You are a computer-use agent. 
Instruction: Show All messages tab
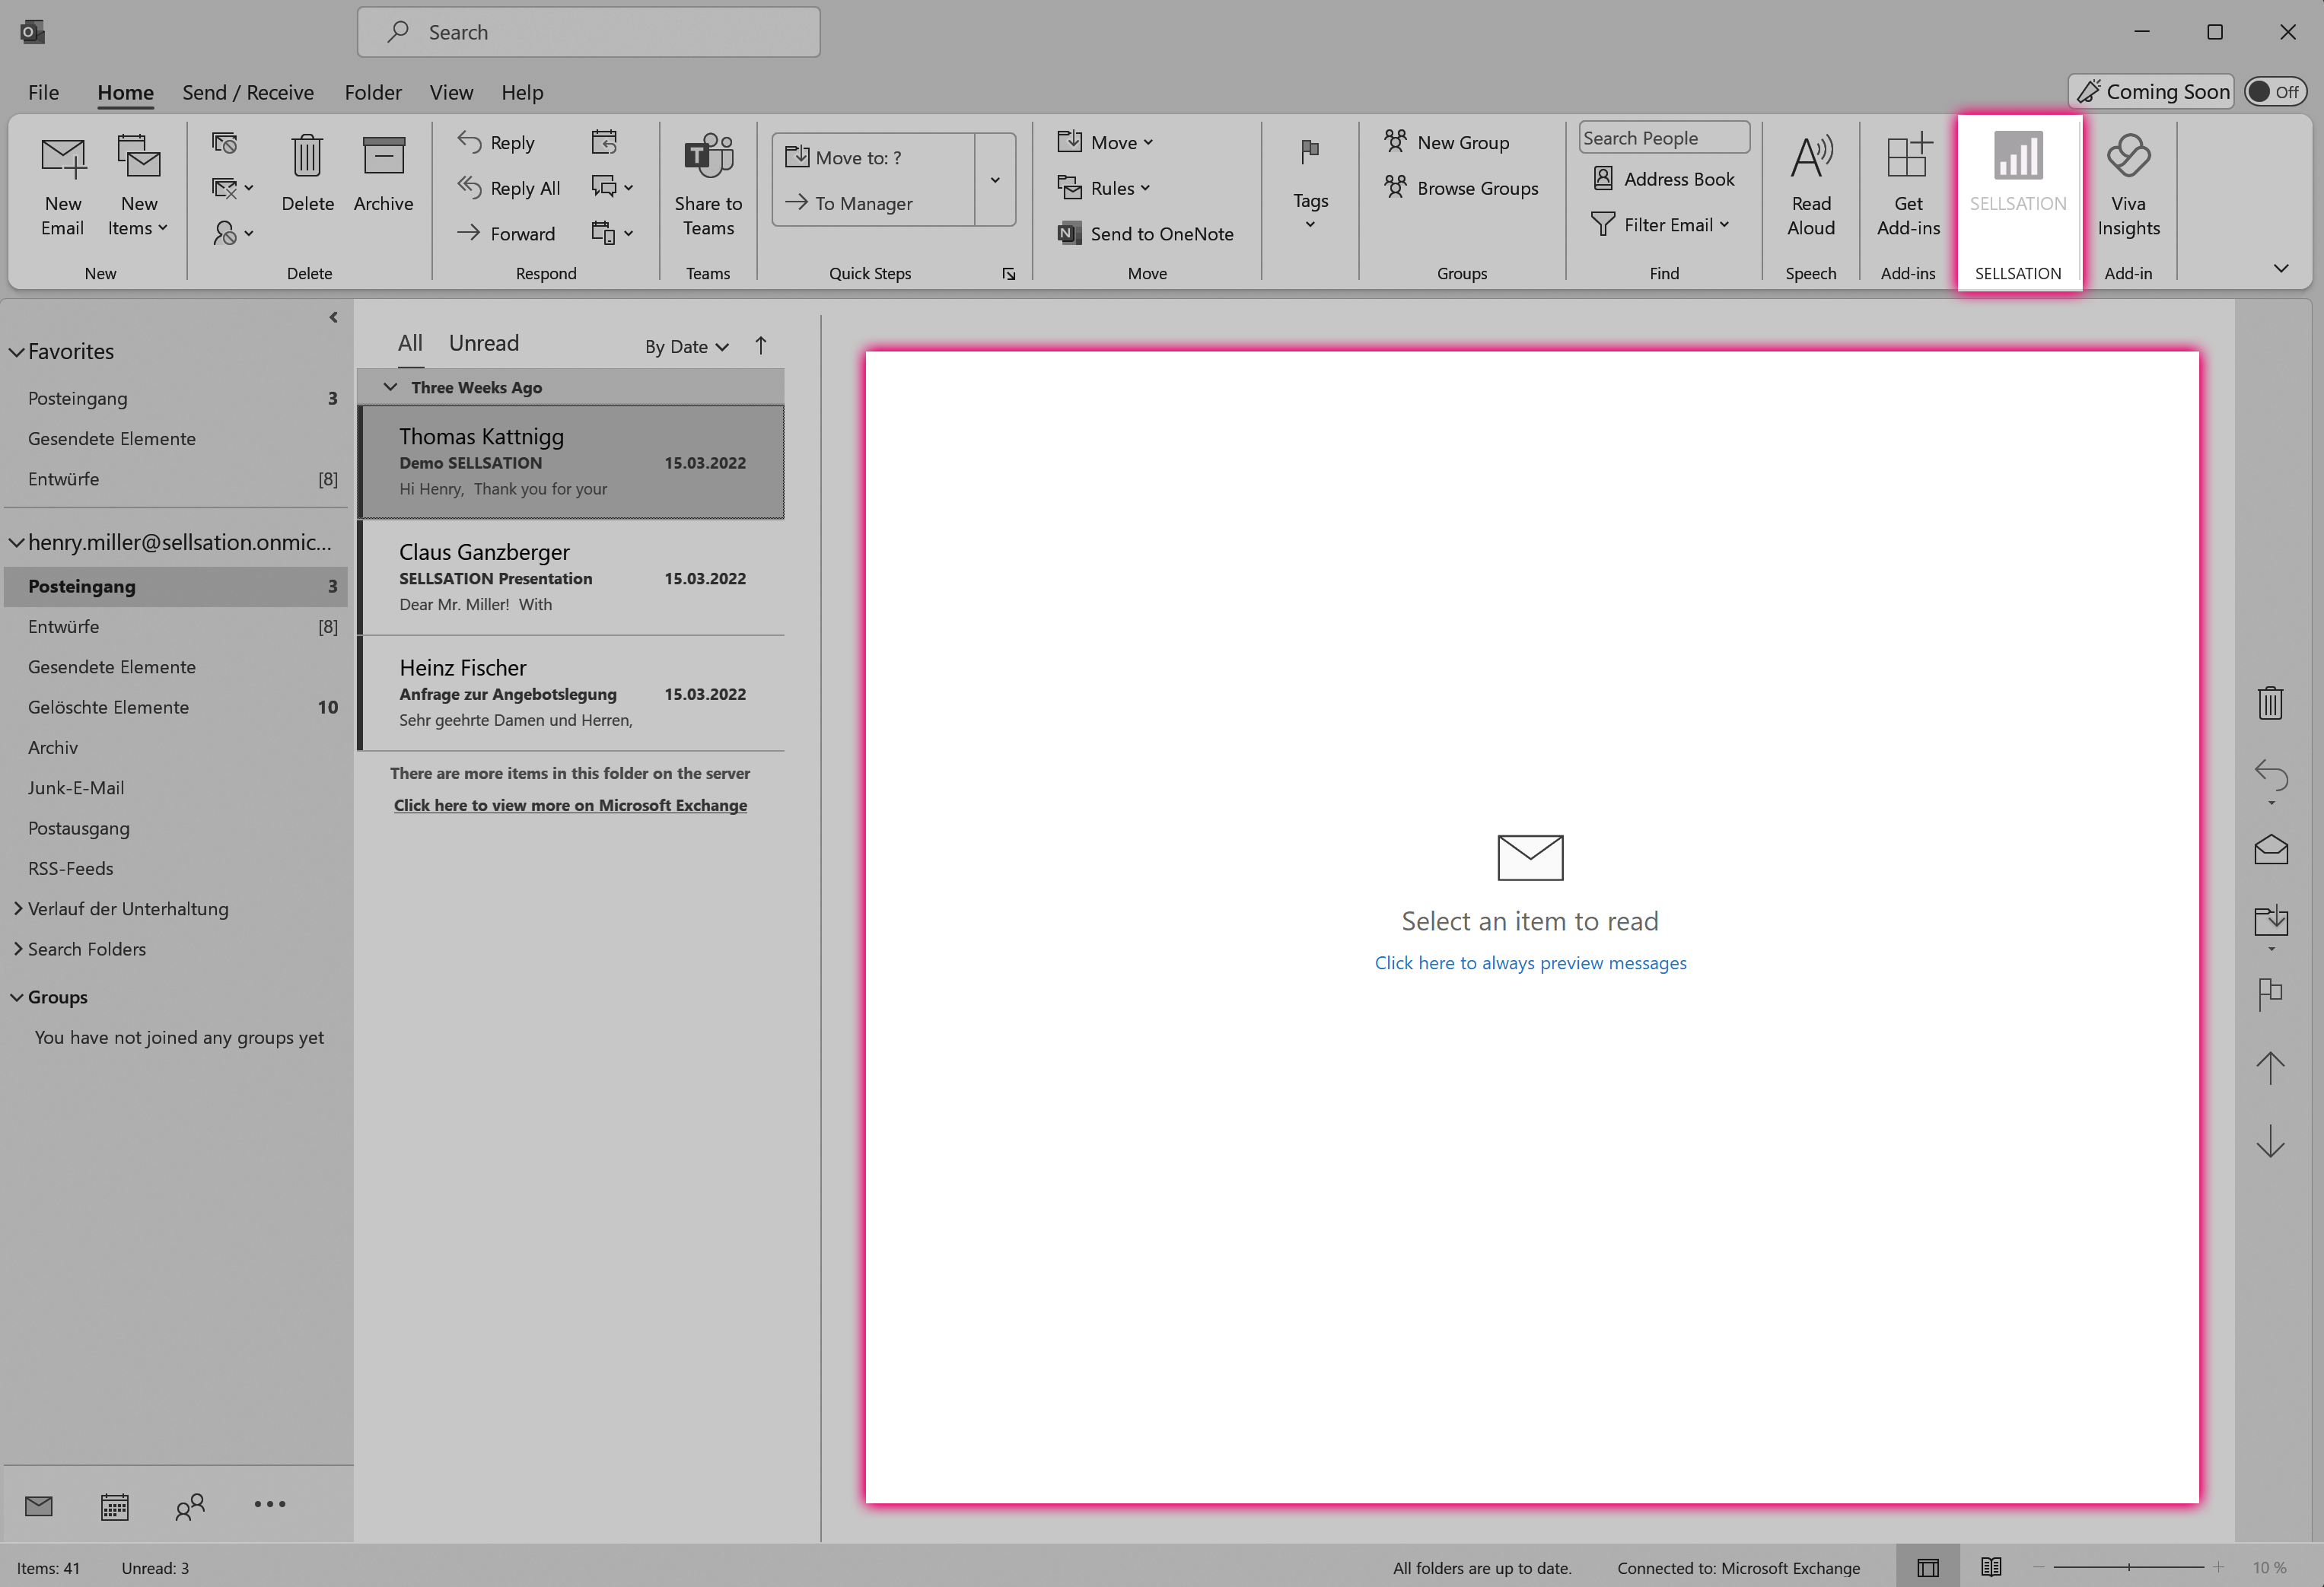point(410,343)
